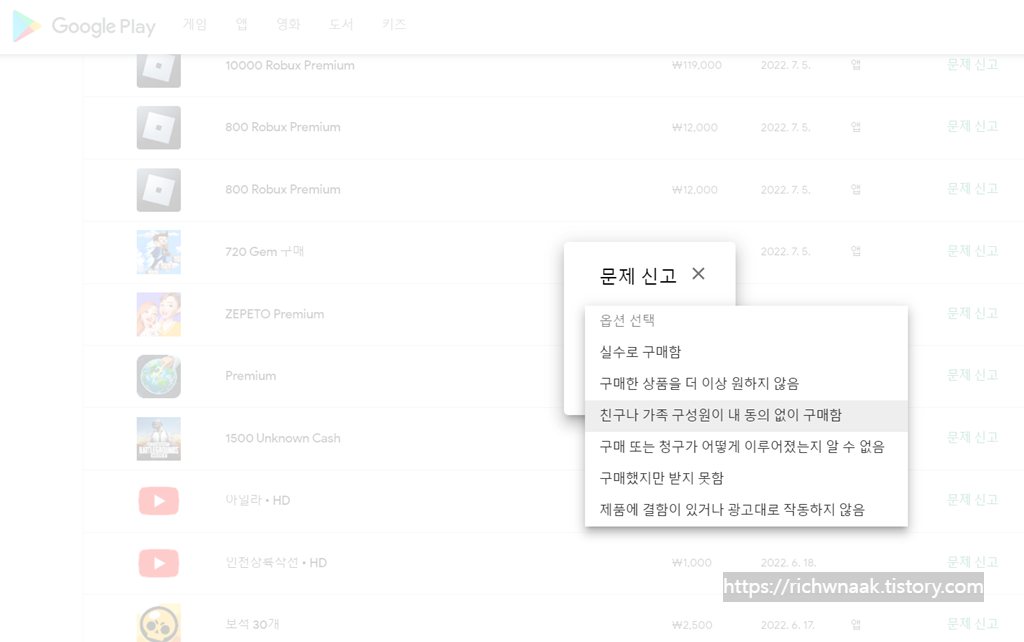Image resolution: width=1024 pixels, height=642 pixels.
Task: Choose 친구나 가족 구성원이 내 동의 없이 구매함
Action: click(x=746, y=415)
